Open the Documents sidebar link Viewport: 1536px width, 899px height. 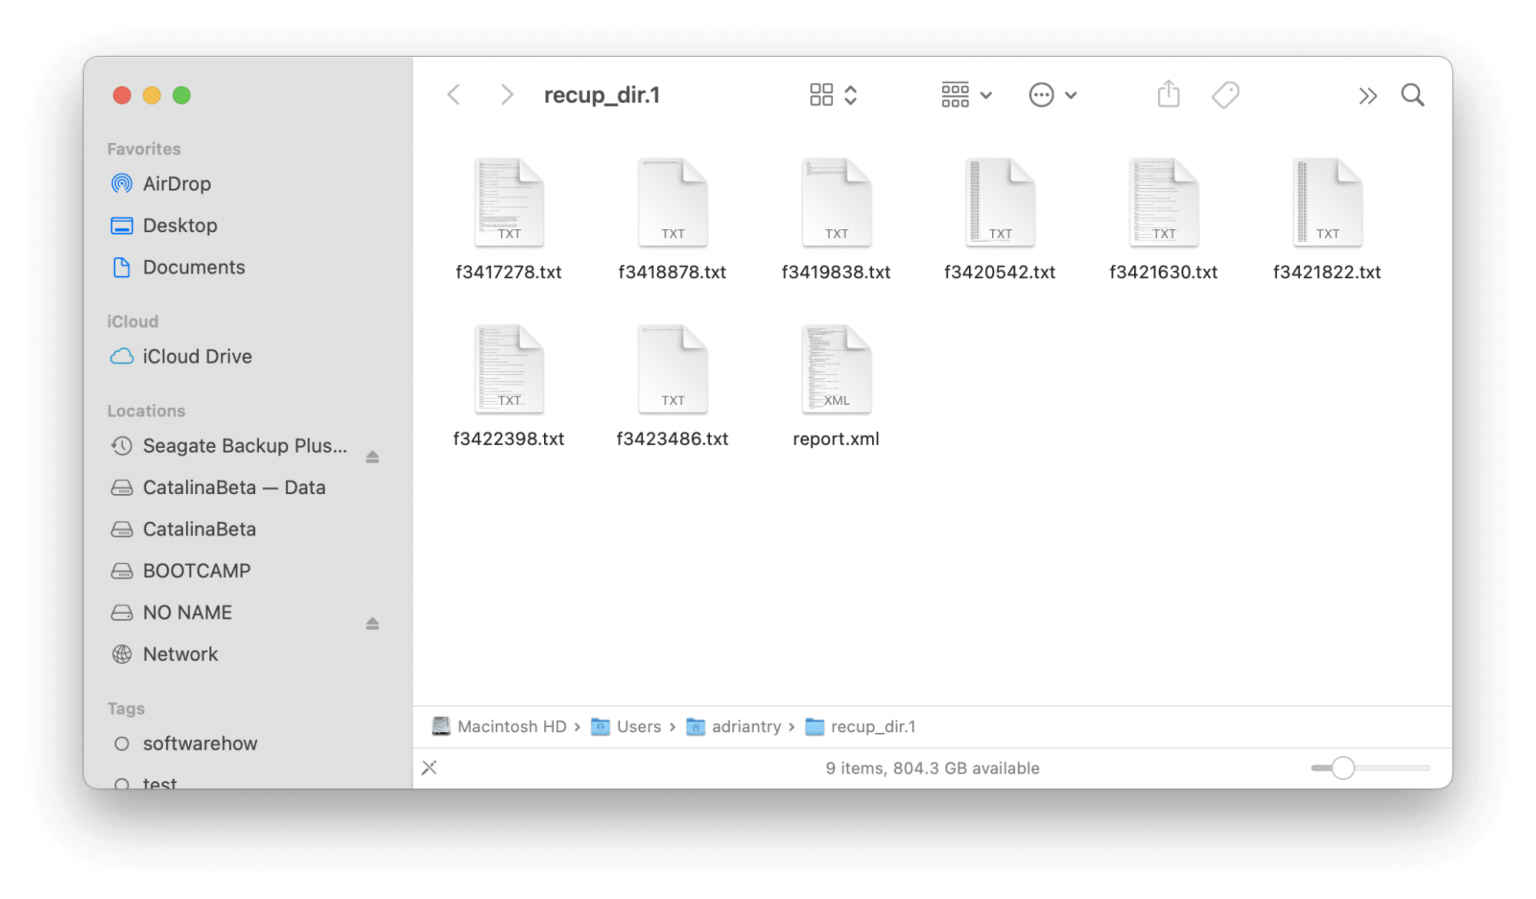click(193, 267)
